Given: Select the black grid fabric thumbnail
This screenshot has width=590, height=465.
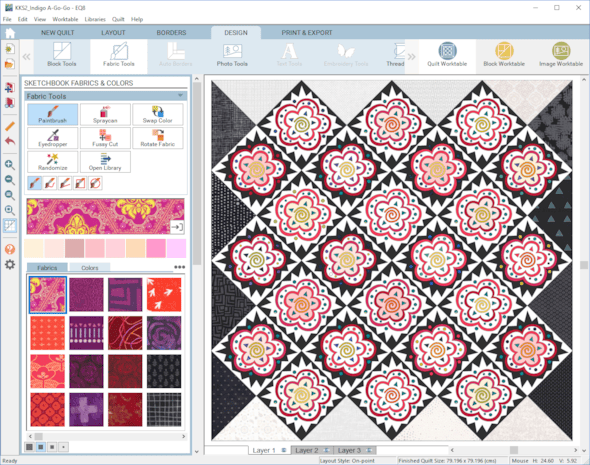Looking at the screenshot, I should [164, 410].
